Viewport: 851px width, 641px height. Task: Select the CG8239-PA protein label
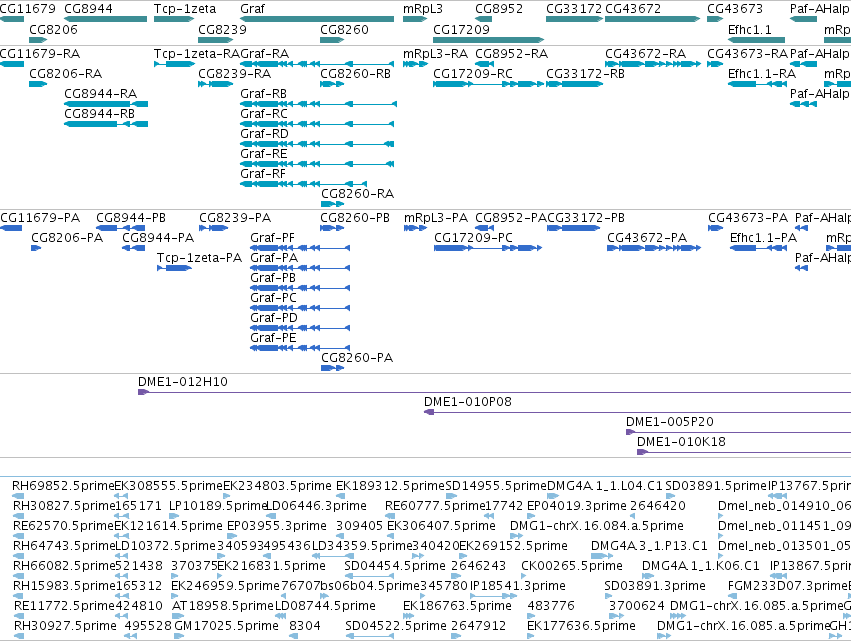[x=234, y=218]
